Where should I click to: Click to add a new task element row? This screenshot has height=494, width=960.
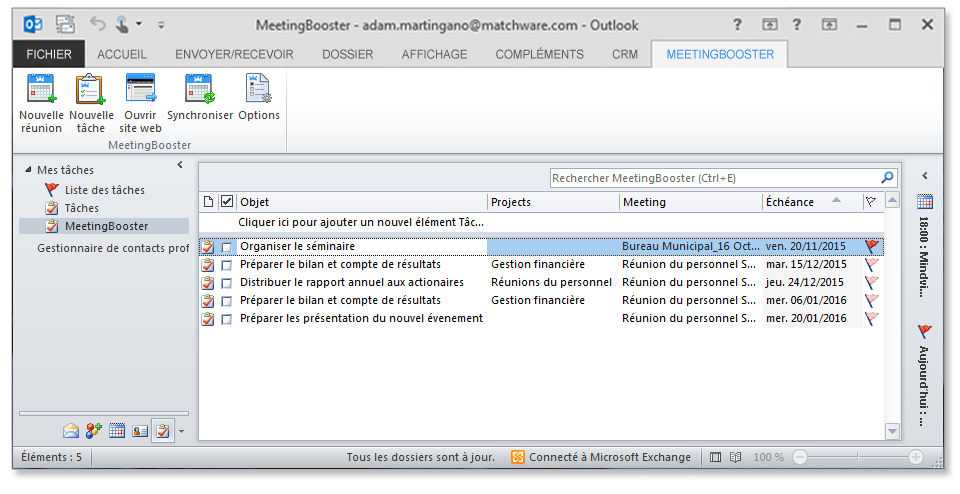[541, 222]
